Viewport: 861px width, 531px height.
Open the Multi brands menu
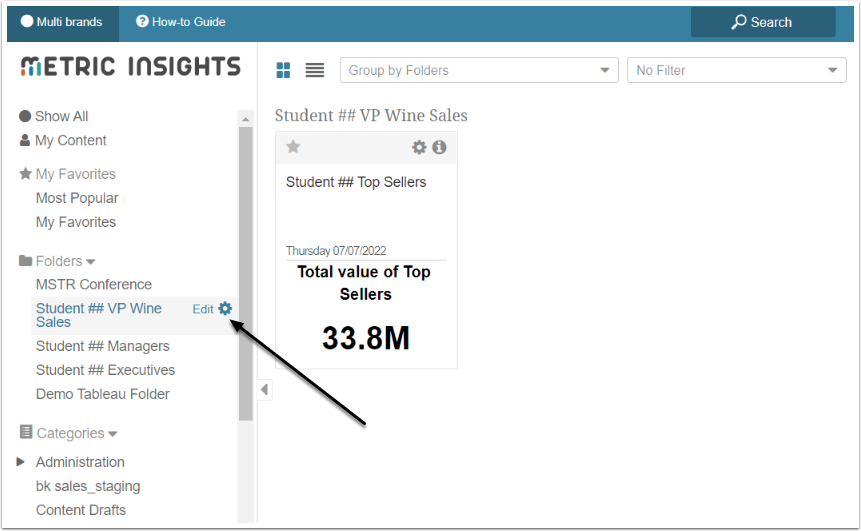(62, 22)
